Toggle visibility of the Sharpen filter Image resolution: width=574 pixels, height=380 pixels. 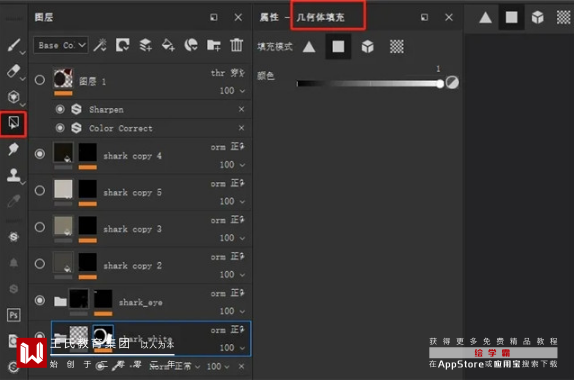[x=60, y=109]
